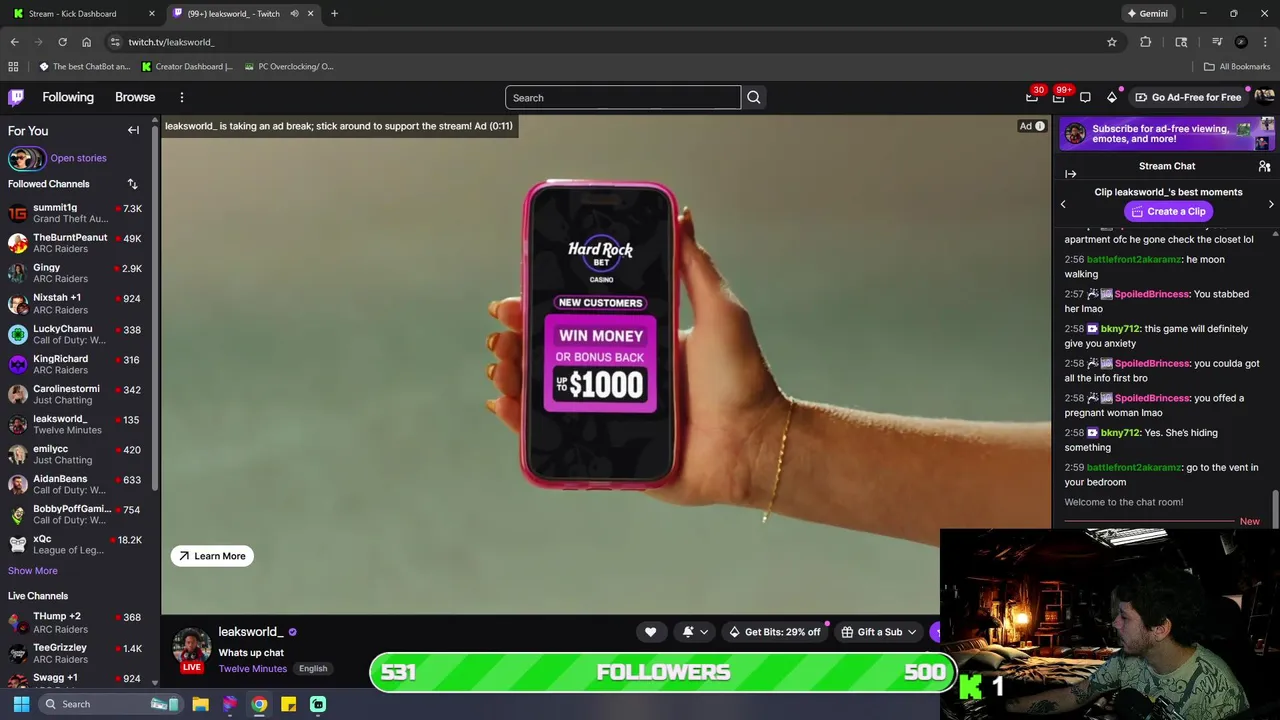Click the address bar URL

(x=171, y=42)
